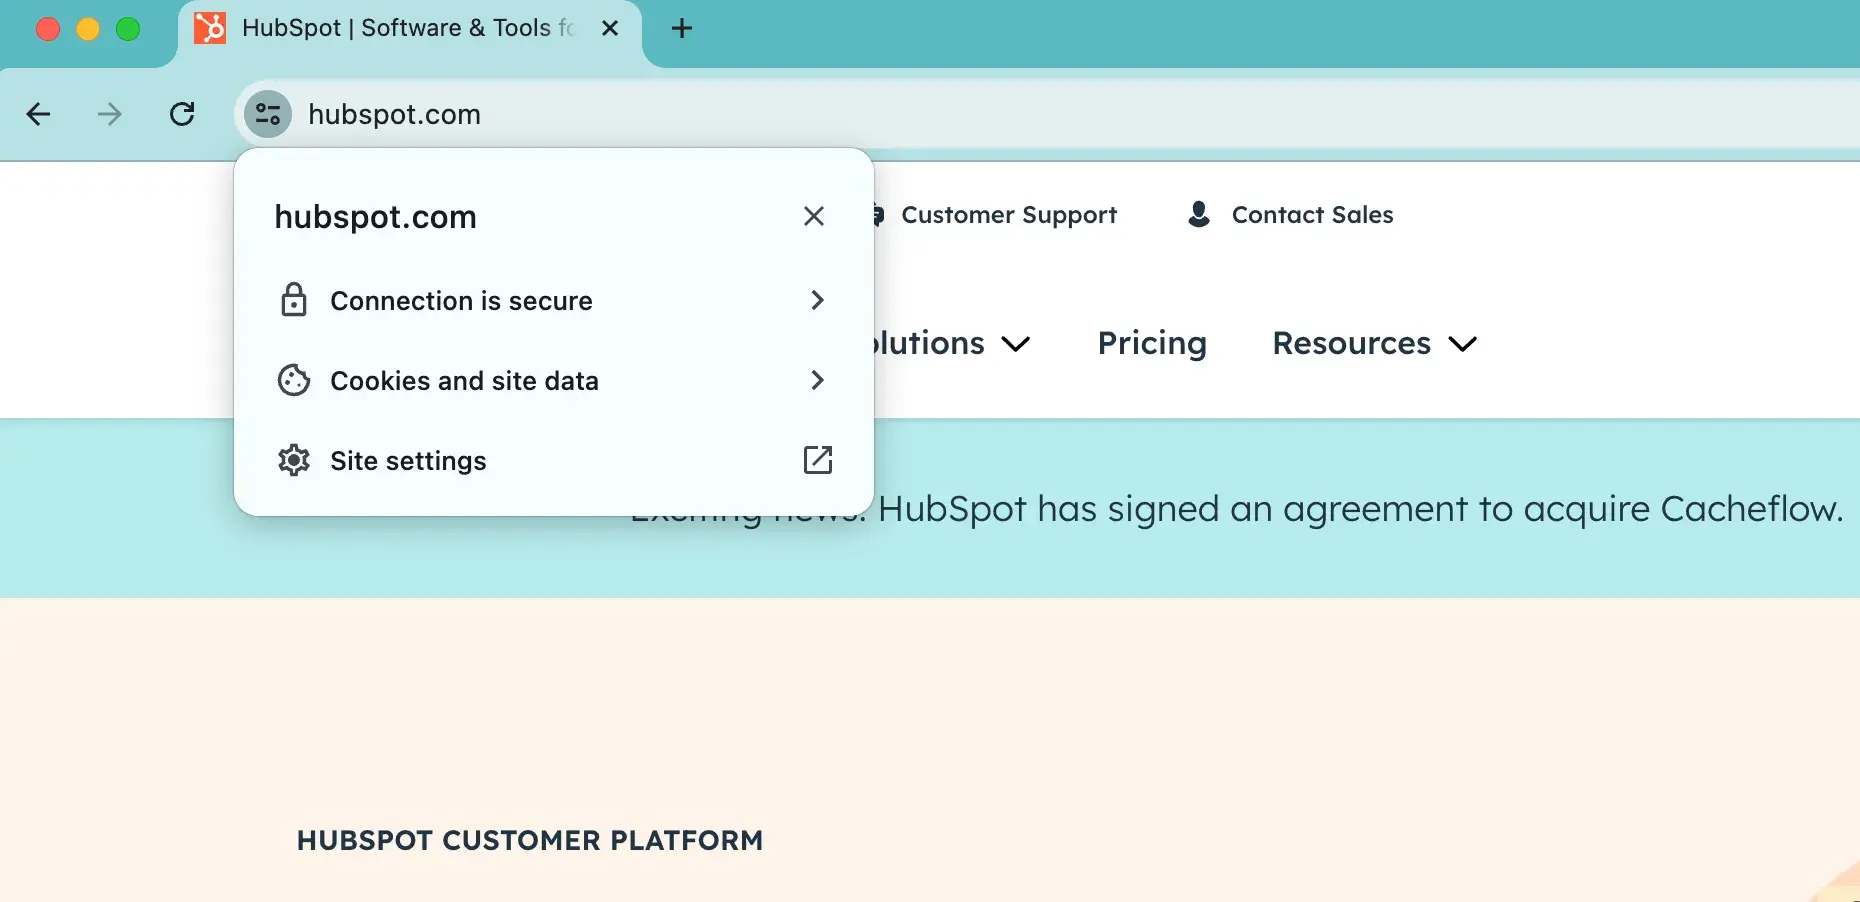Click the macOS green maximize button
The image size is (1860, 902).
click(128, 29)
